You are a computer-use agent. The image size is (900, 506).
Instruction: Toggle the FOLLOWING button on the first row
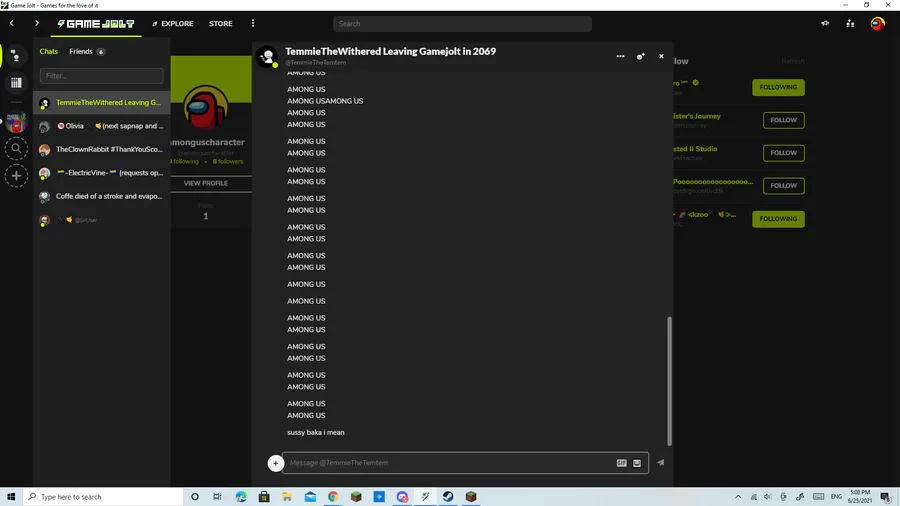(x=778, y=87)
